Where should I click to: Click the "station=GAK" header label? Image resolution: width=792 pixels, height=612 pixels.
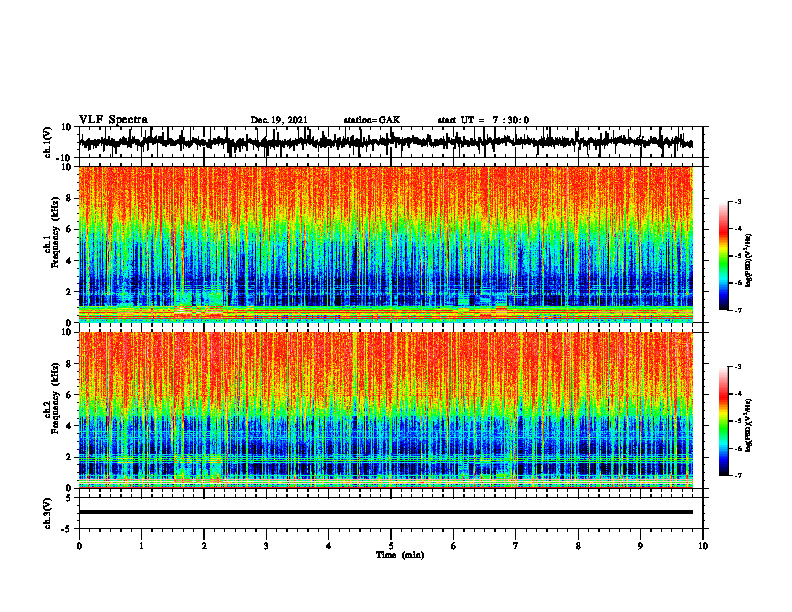(x=372, y=120)
